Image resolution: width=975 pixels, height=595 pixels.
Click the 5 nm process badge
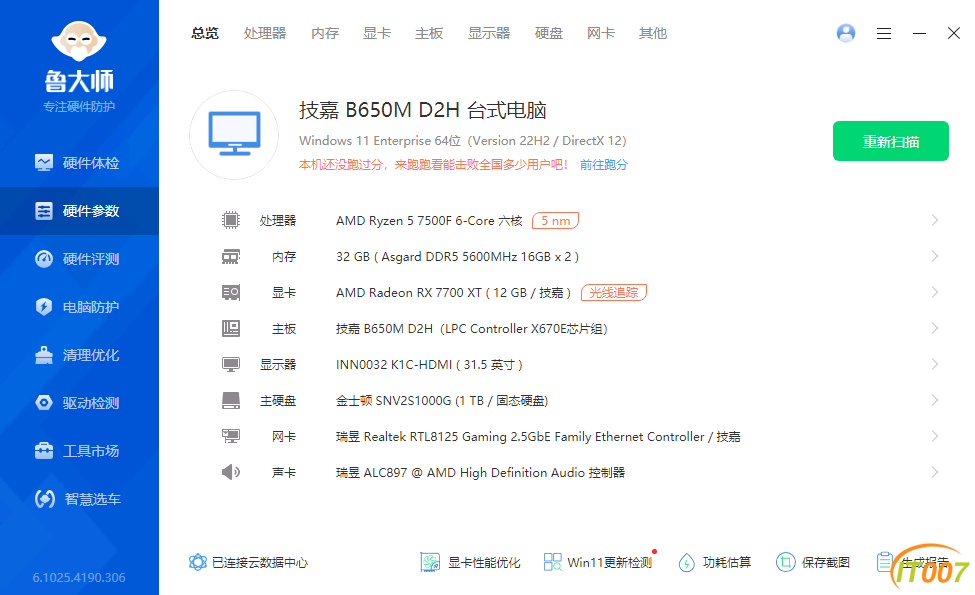[555, 221]
